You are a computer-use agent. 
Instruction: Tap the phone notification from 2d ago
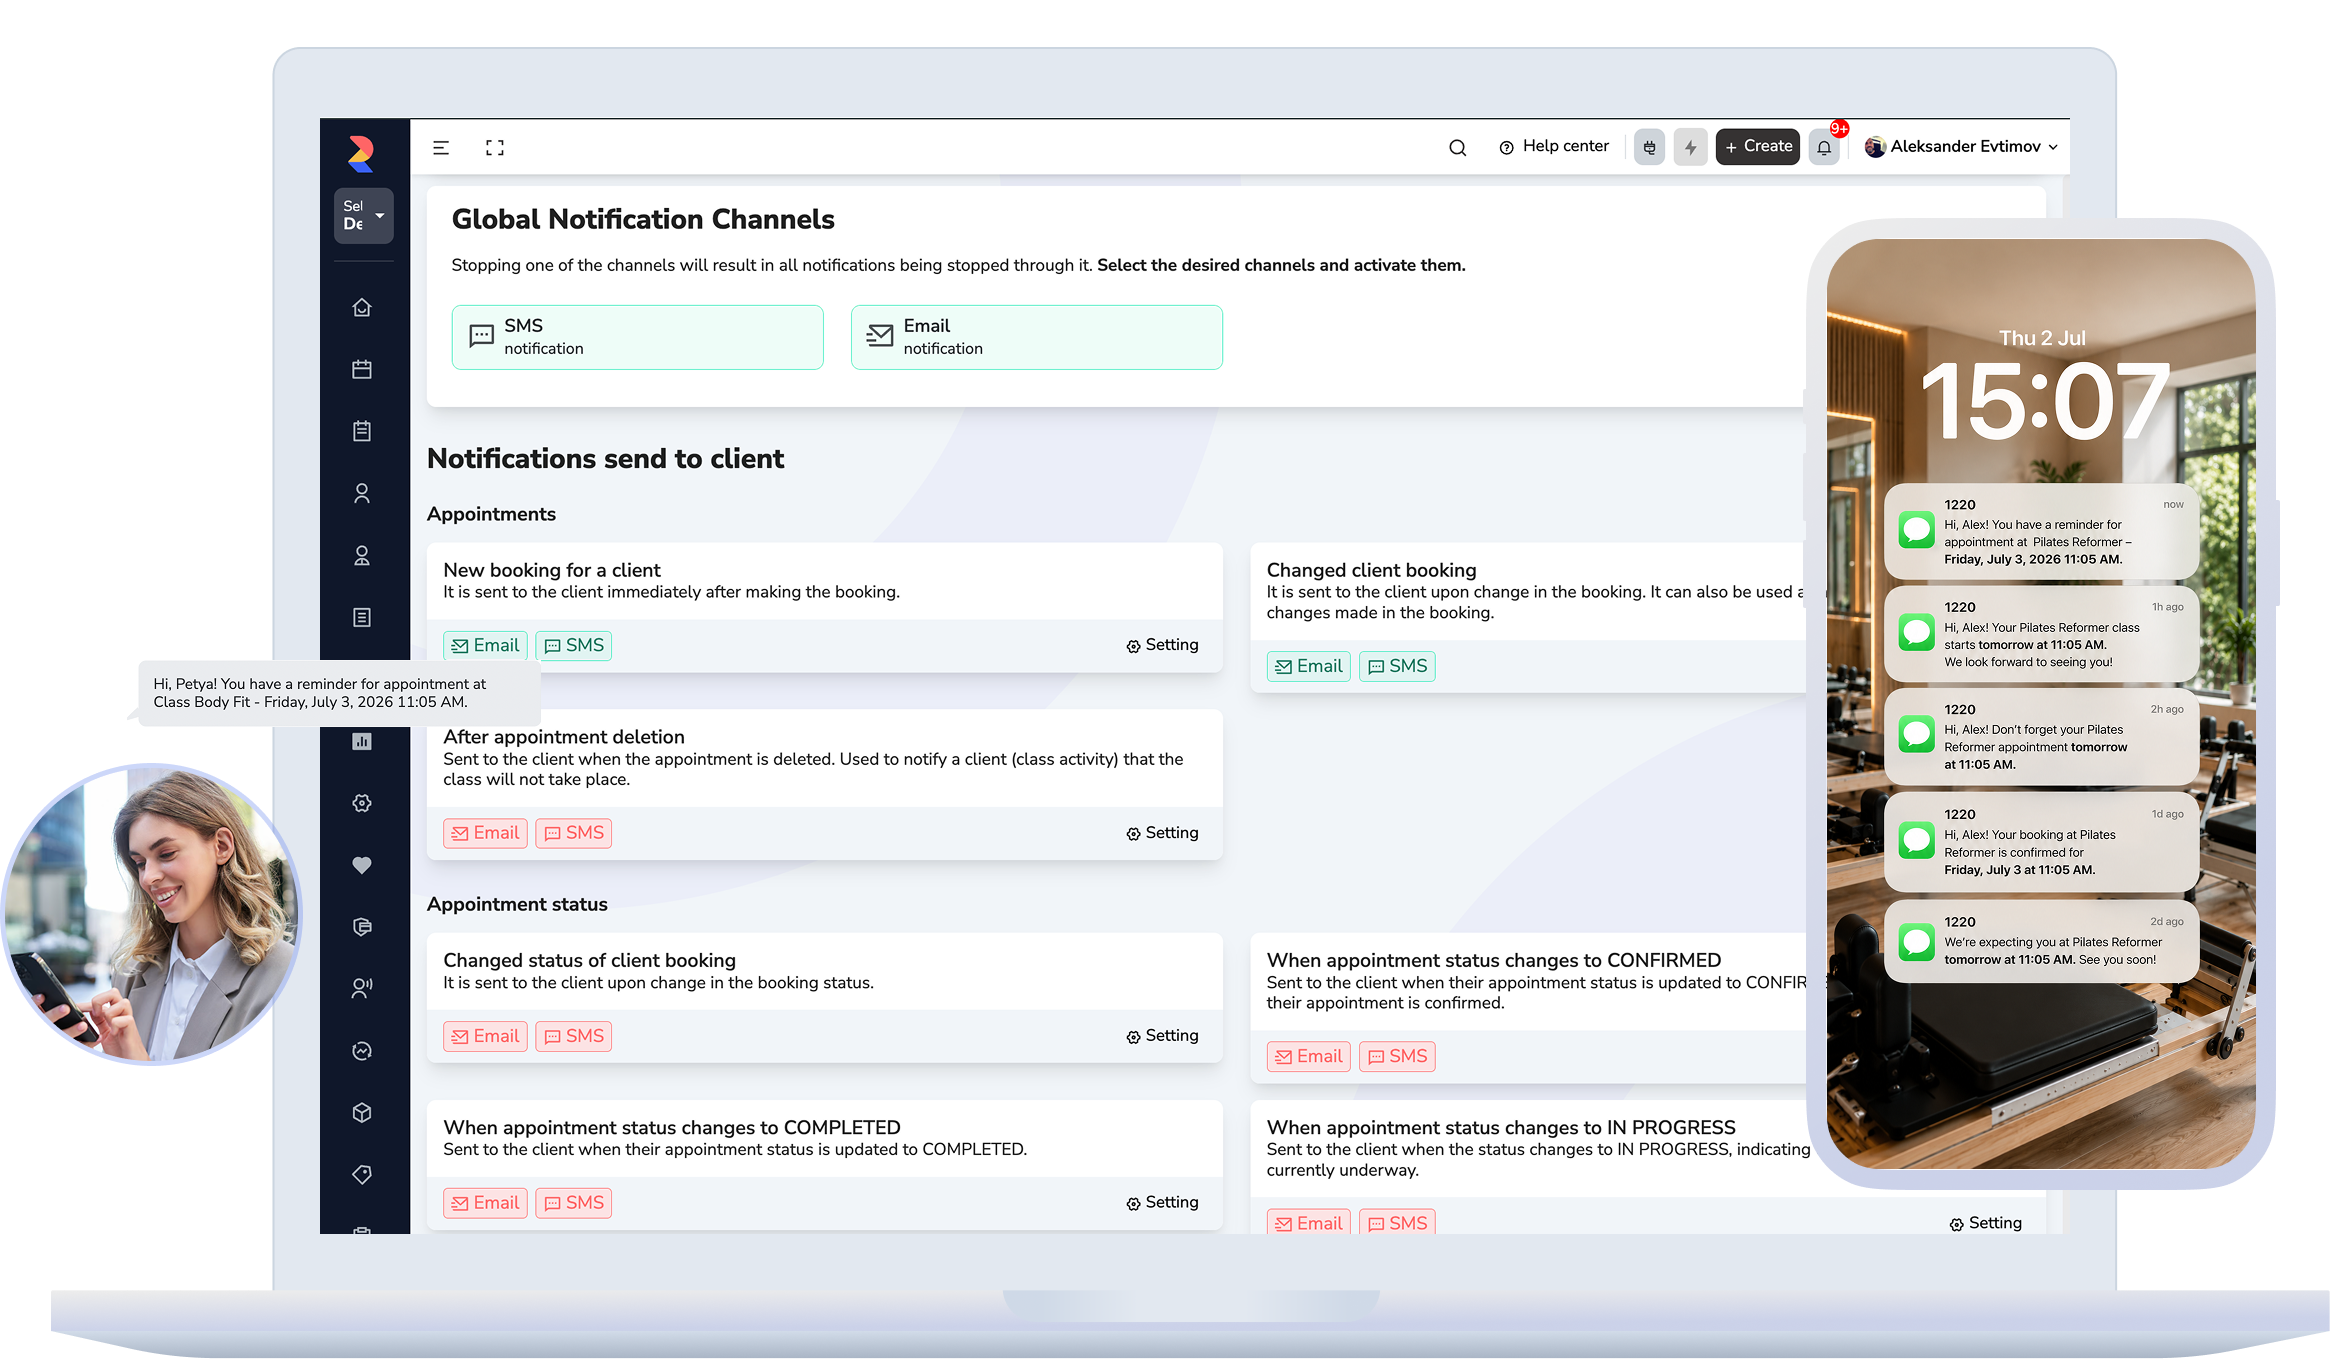click(x=2041, y=940)
